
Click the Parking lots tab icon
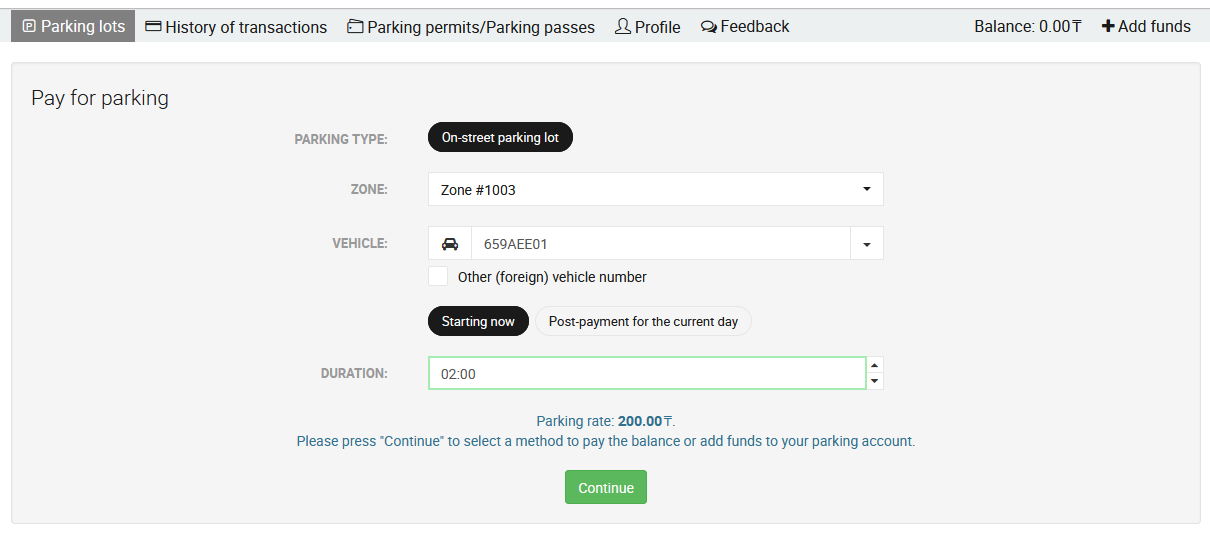point(29,27)
